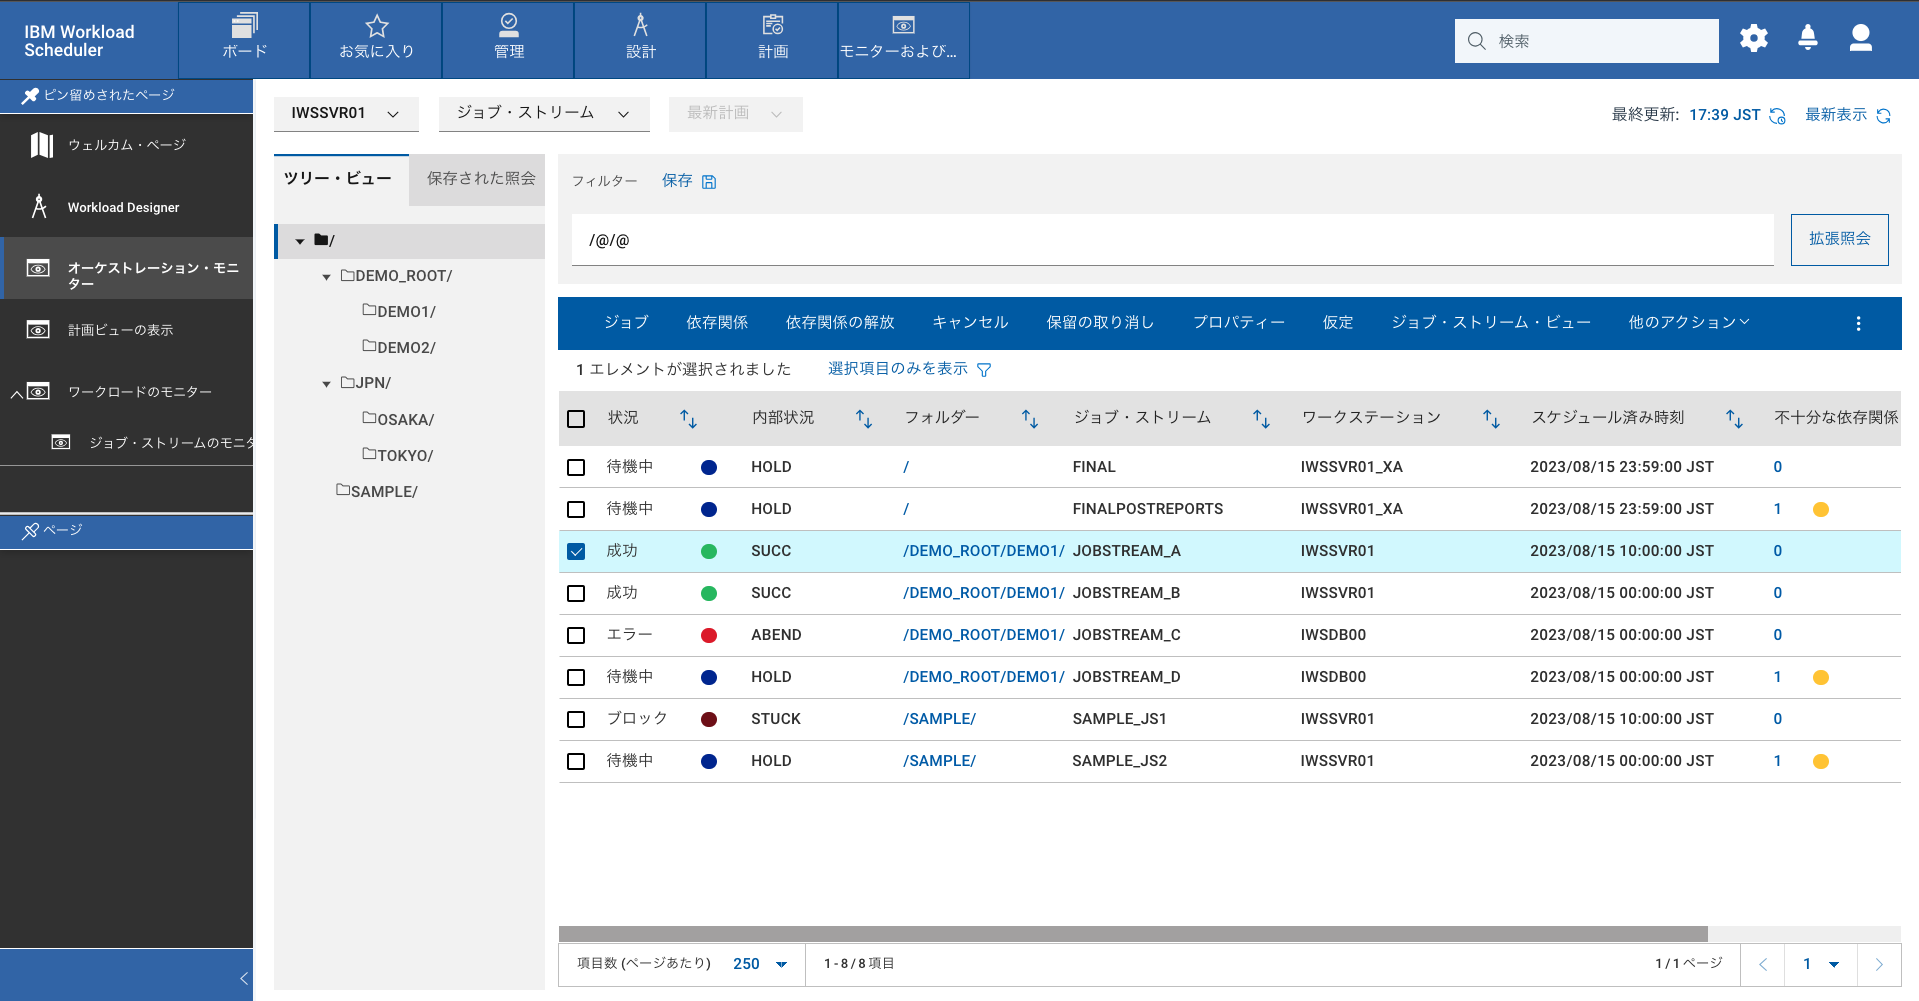Change items per page 250 dropdown

coord(760,964)
